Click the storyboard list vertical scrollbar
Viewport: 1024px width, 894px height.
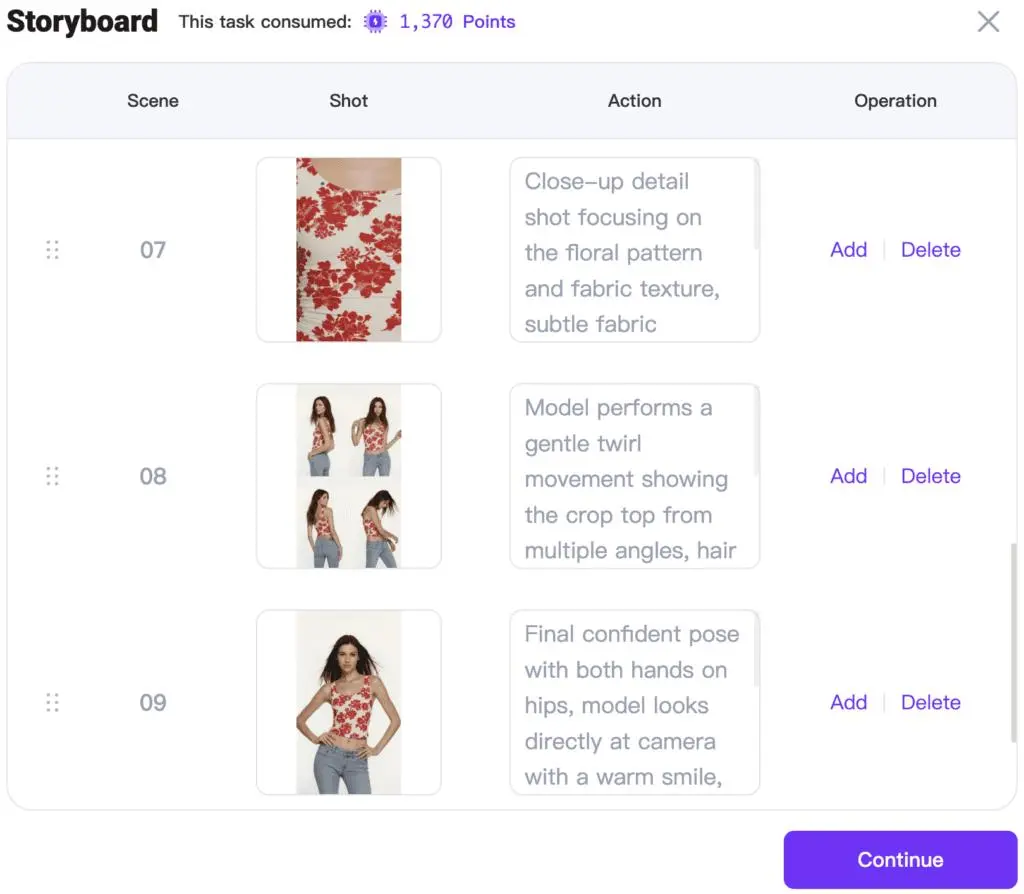point(1013,643)
